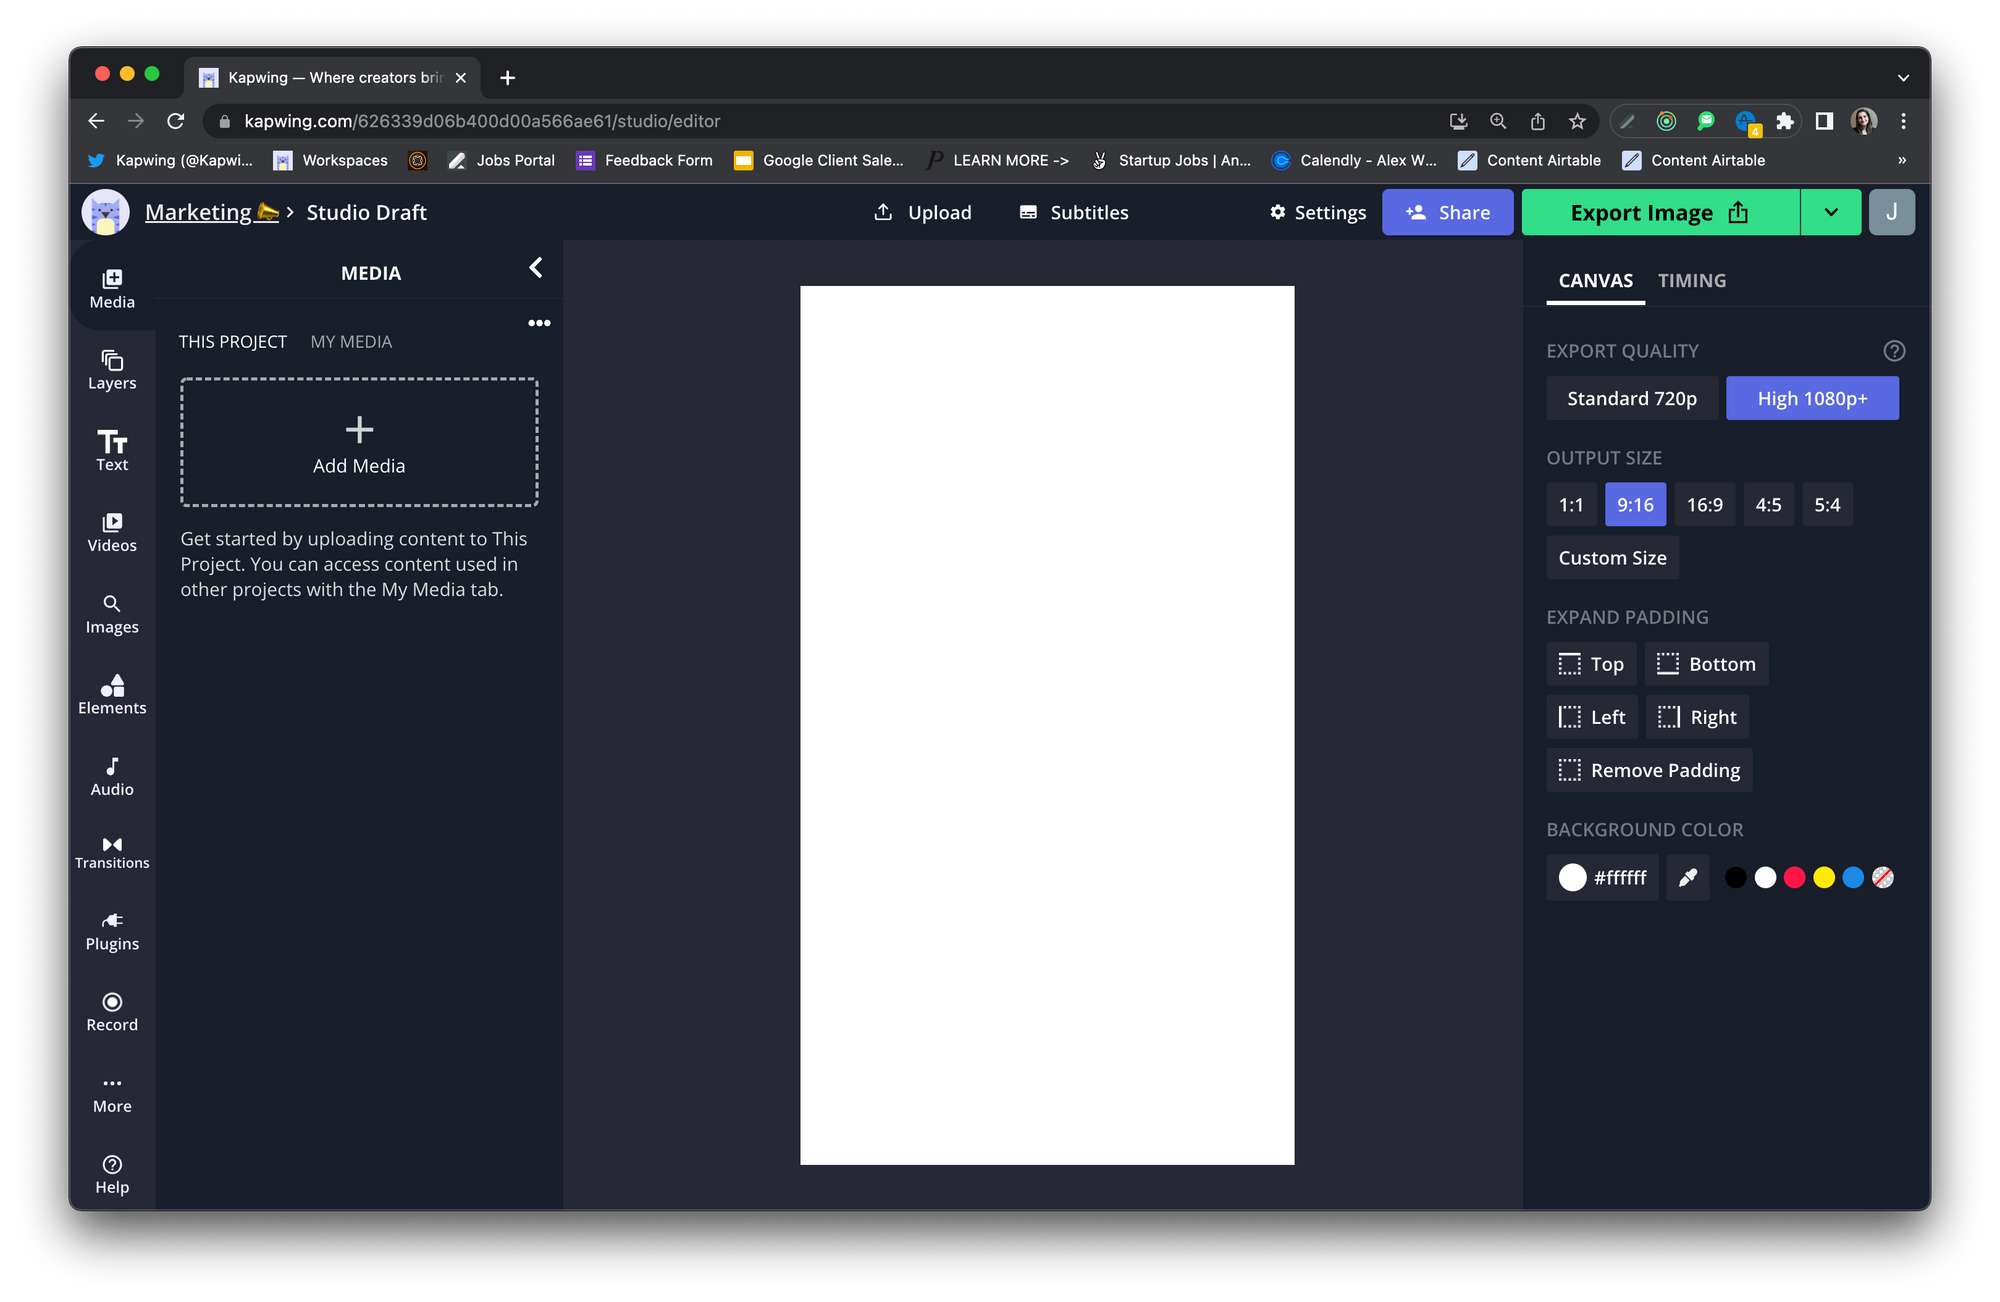Click the Record sidebar icon
Viewport: 2000px width, 1302px height.
click(x=112, y=1012)
